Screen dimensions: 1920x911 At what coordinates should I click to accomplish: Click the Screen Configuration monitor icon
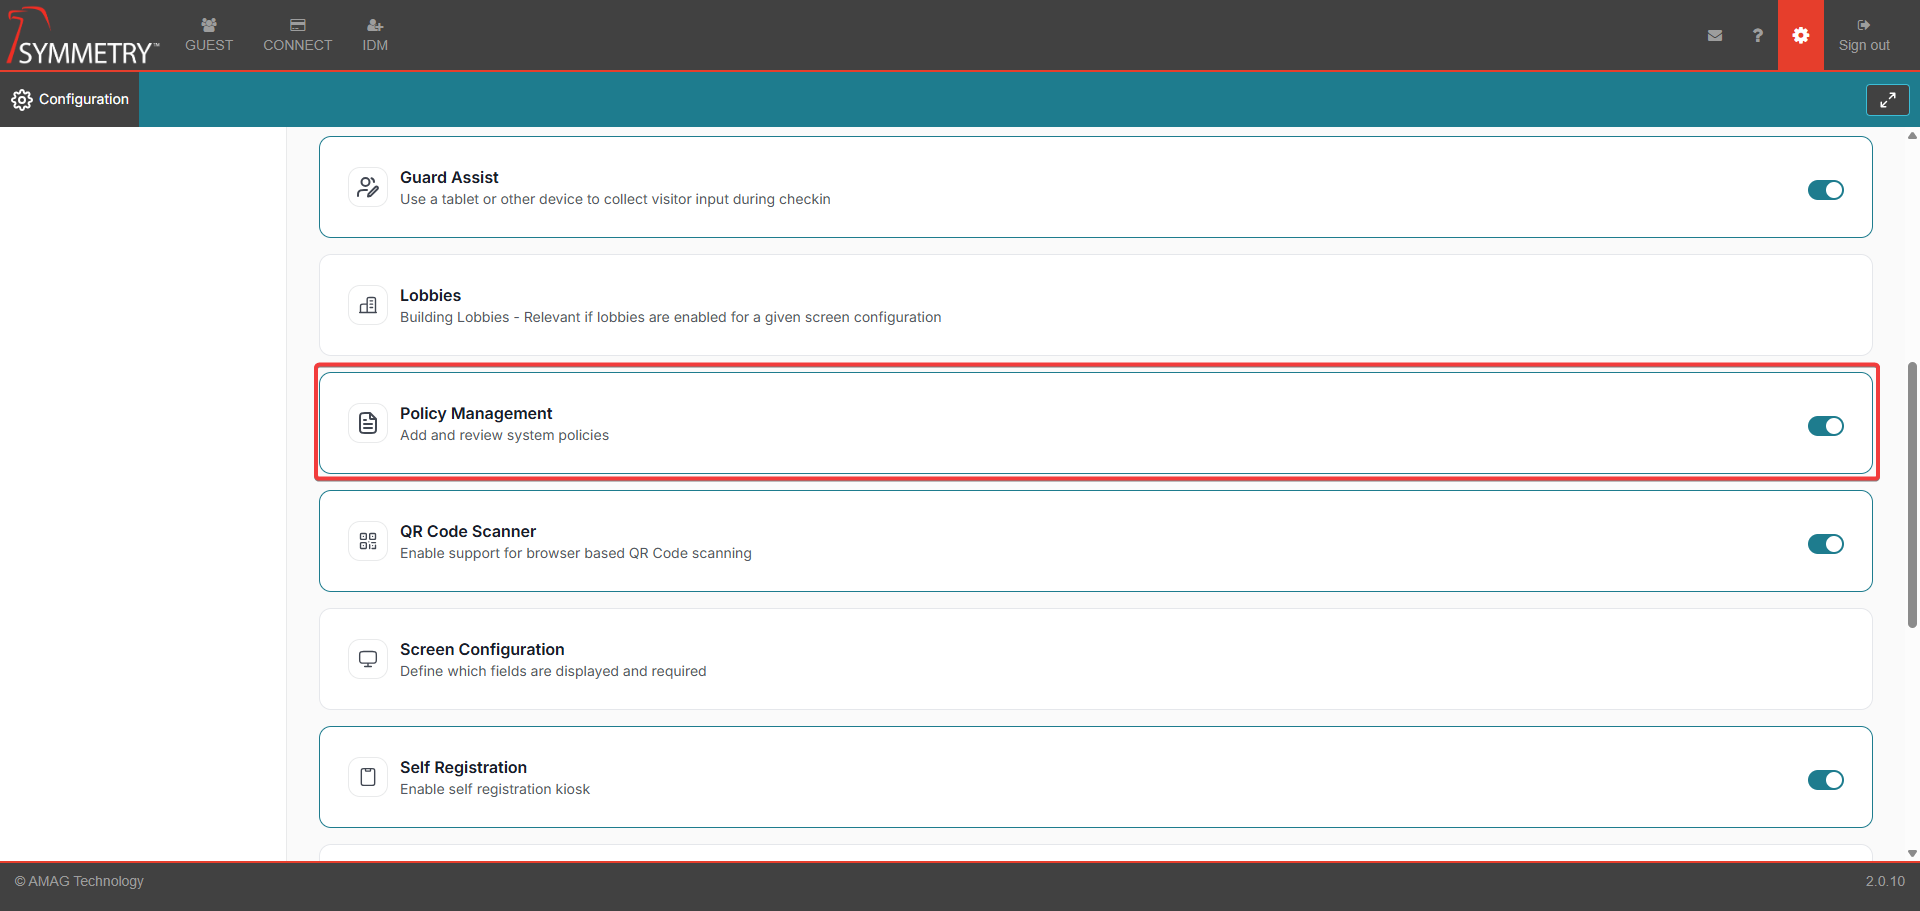[368, 659]
